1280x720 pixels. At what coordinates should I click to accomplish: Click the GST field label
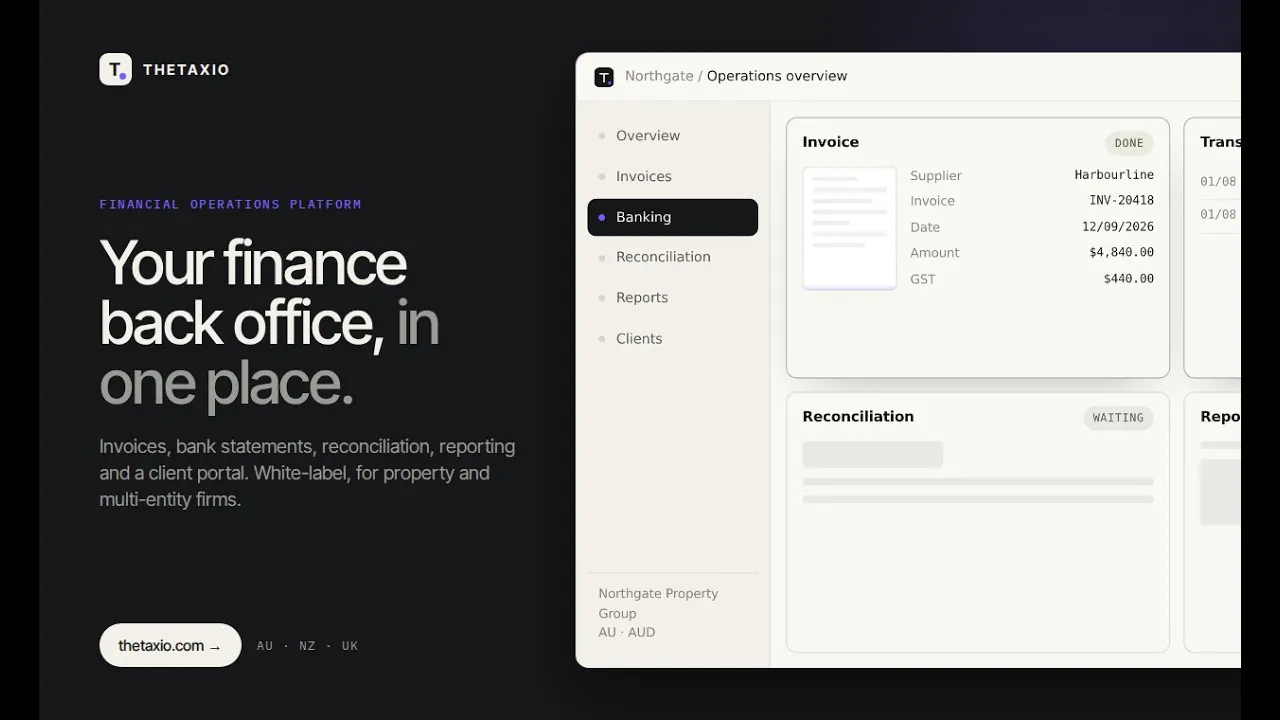pos(923,279)
